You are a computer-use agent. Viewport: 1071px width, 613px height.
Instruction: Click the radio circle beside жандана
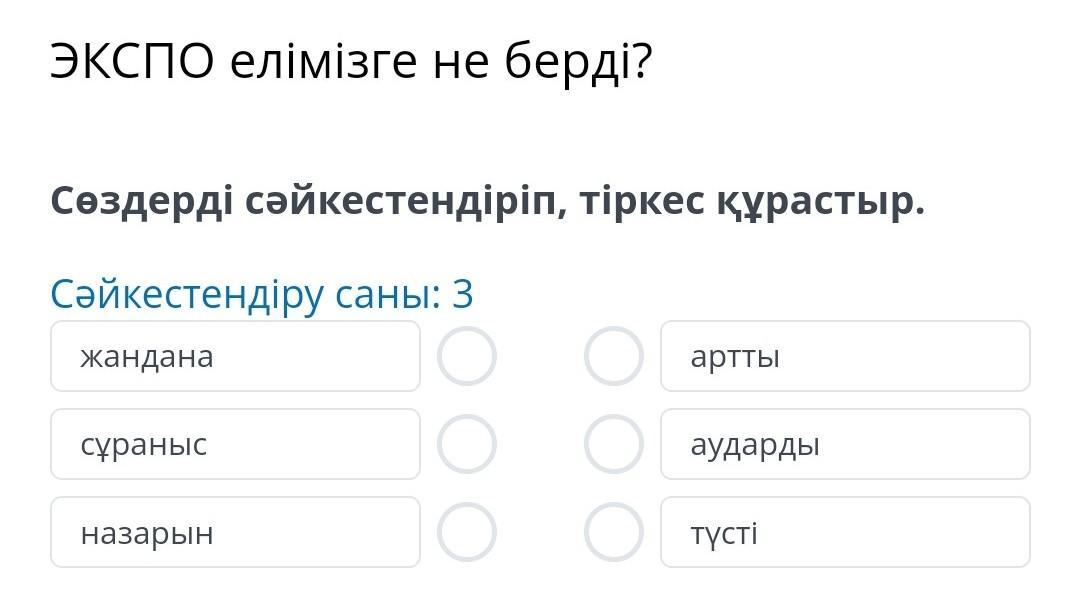467,357
